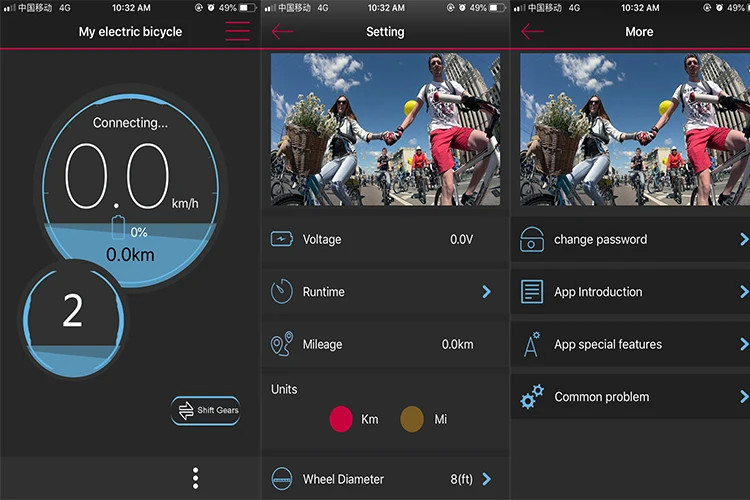Open Common problem chevron
750x500 pixels.
point(744,397)
